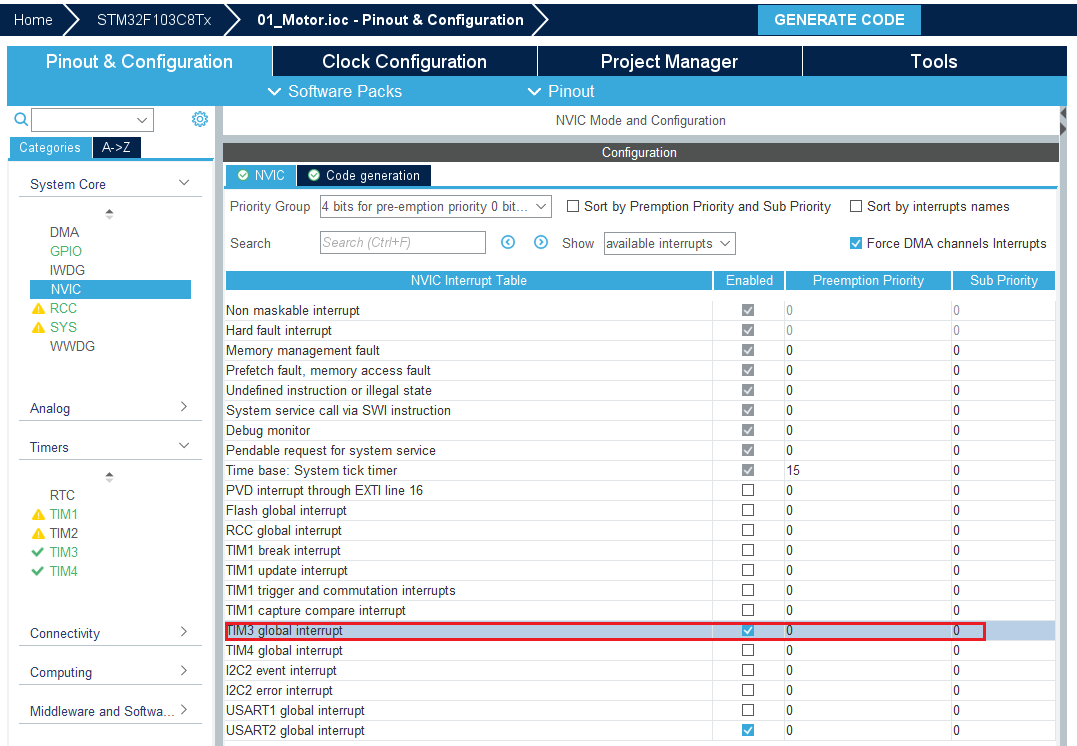Click the GENERATE CODE button
Viewport: 1077px width, 746px height.
tap(839, 20)
